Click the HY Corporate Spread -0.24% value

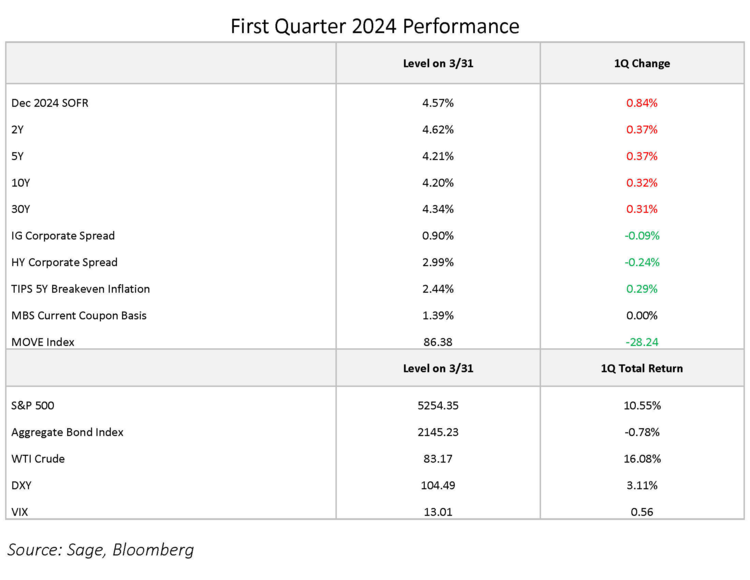click(642, 262)
